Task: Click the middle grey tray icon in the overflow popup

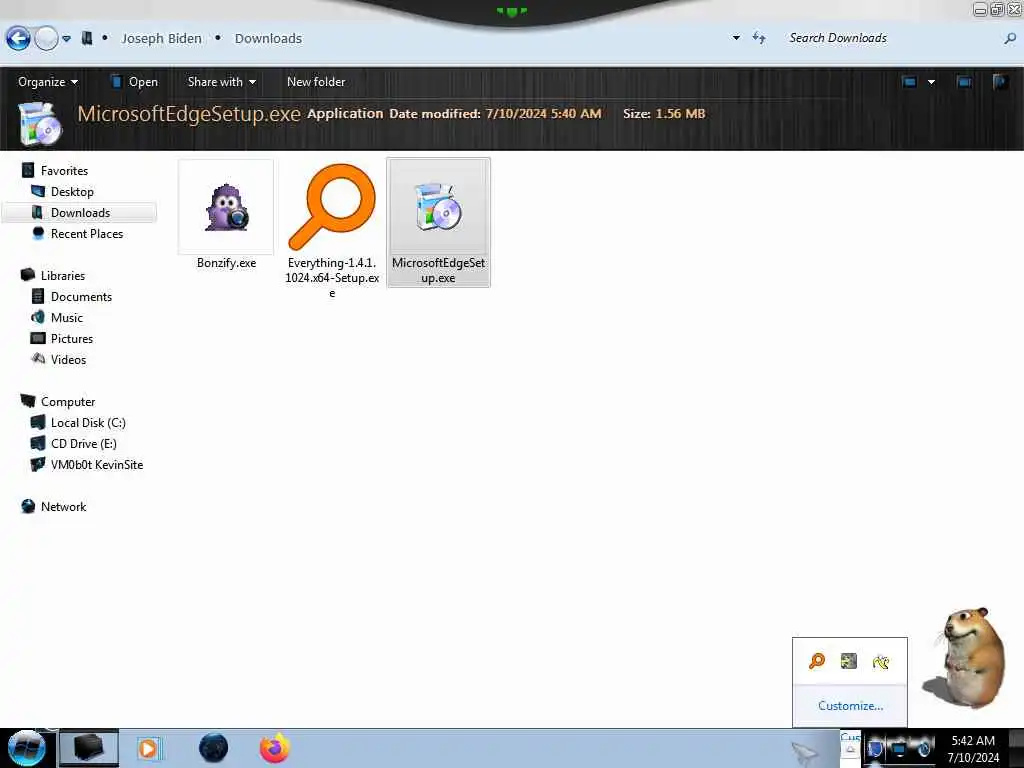Action: click(x=848, y=661)
